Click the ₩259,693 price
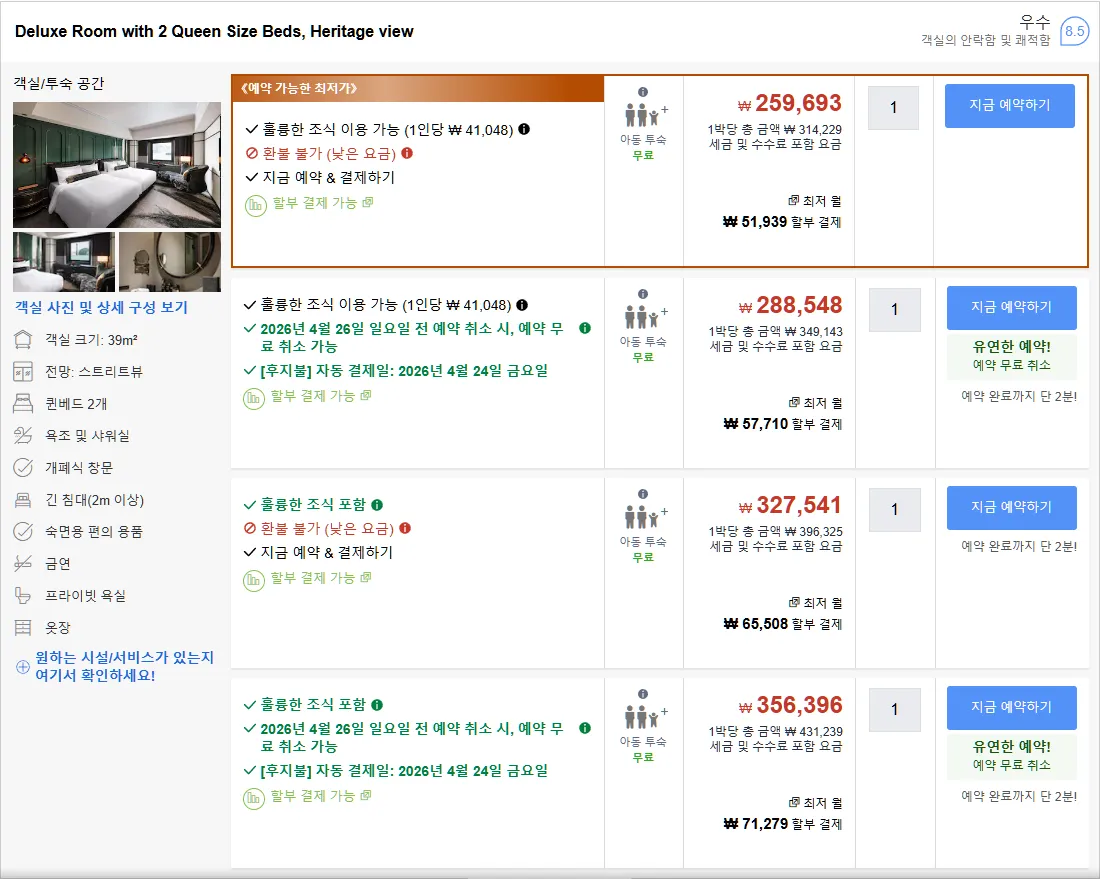Screen dimensions: 1100x879 click(789, 103)
